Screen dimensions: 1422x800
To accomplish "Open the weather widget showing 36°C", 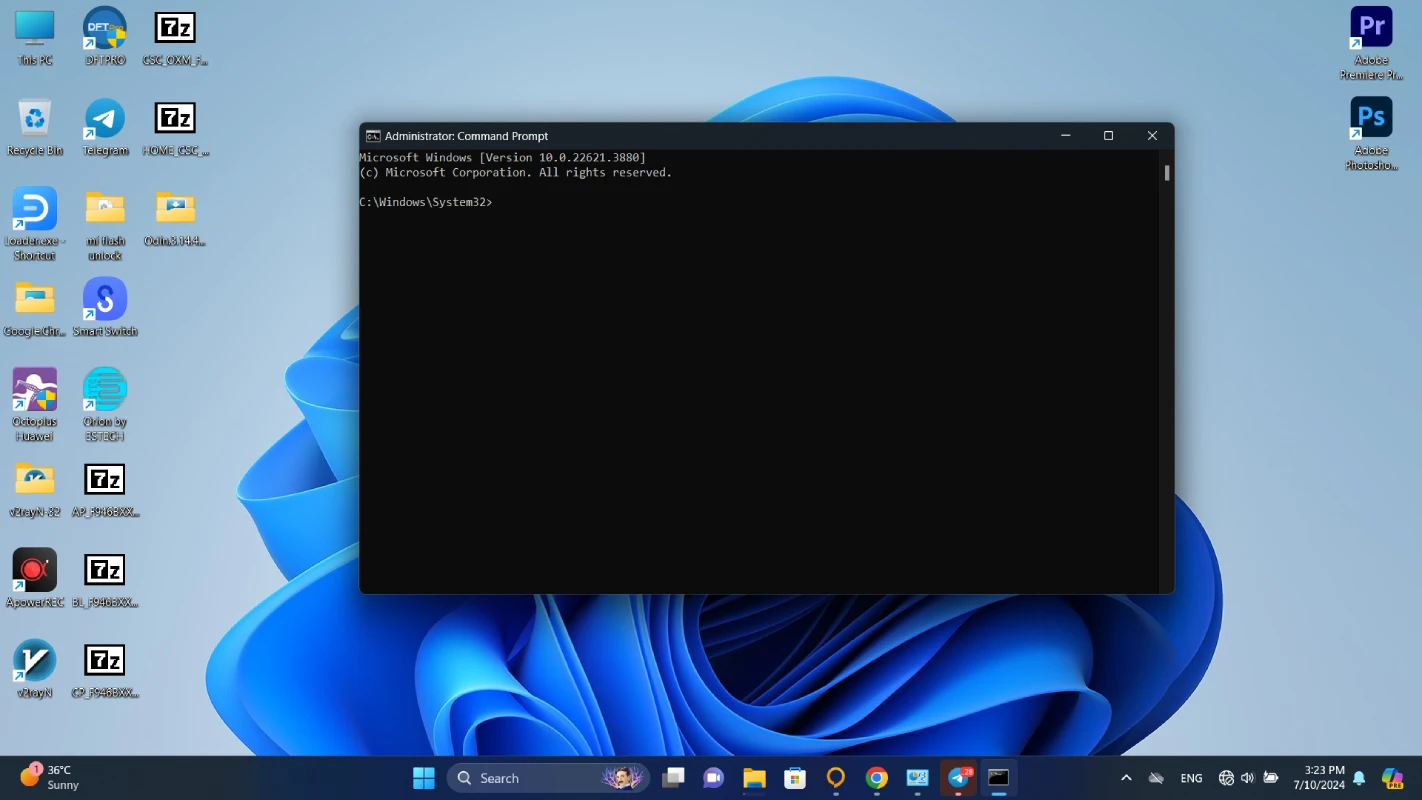I will (x=50, y=777).
